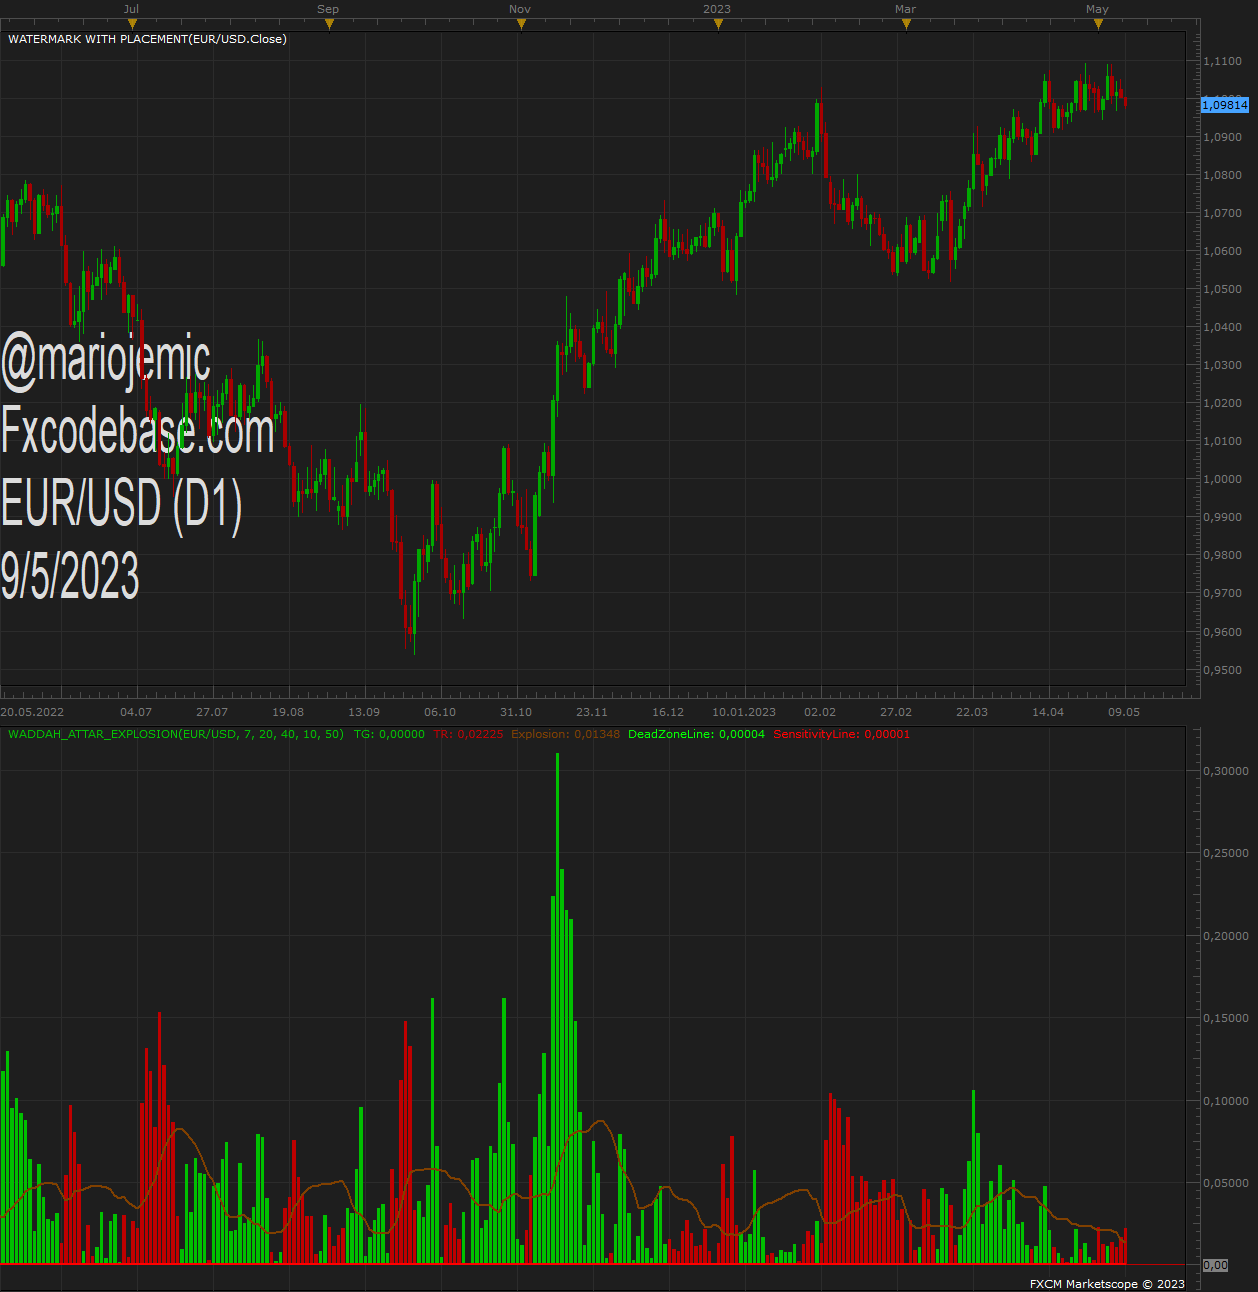
Task: Click the 0,30000 indicator axis label
Action: coord(1226,771)
